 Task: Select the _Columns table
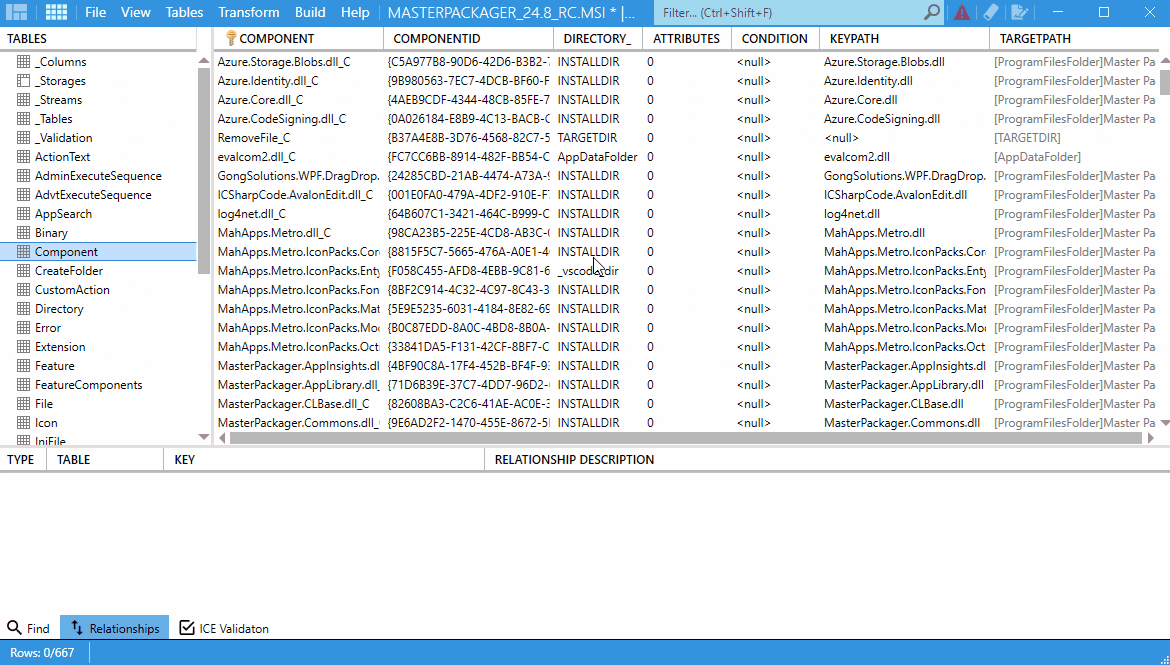click(60, 62)
